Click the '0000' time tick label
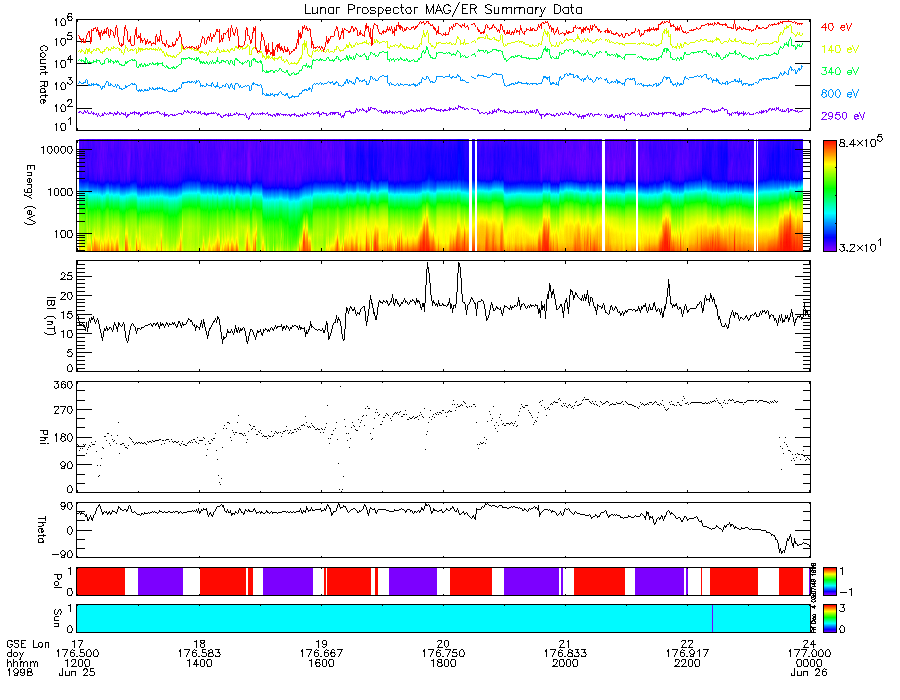Image resolution: width=900 pixels, height=700 pixels. pos(809,663)
